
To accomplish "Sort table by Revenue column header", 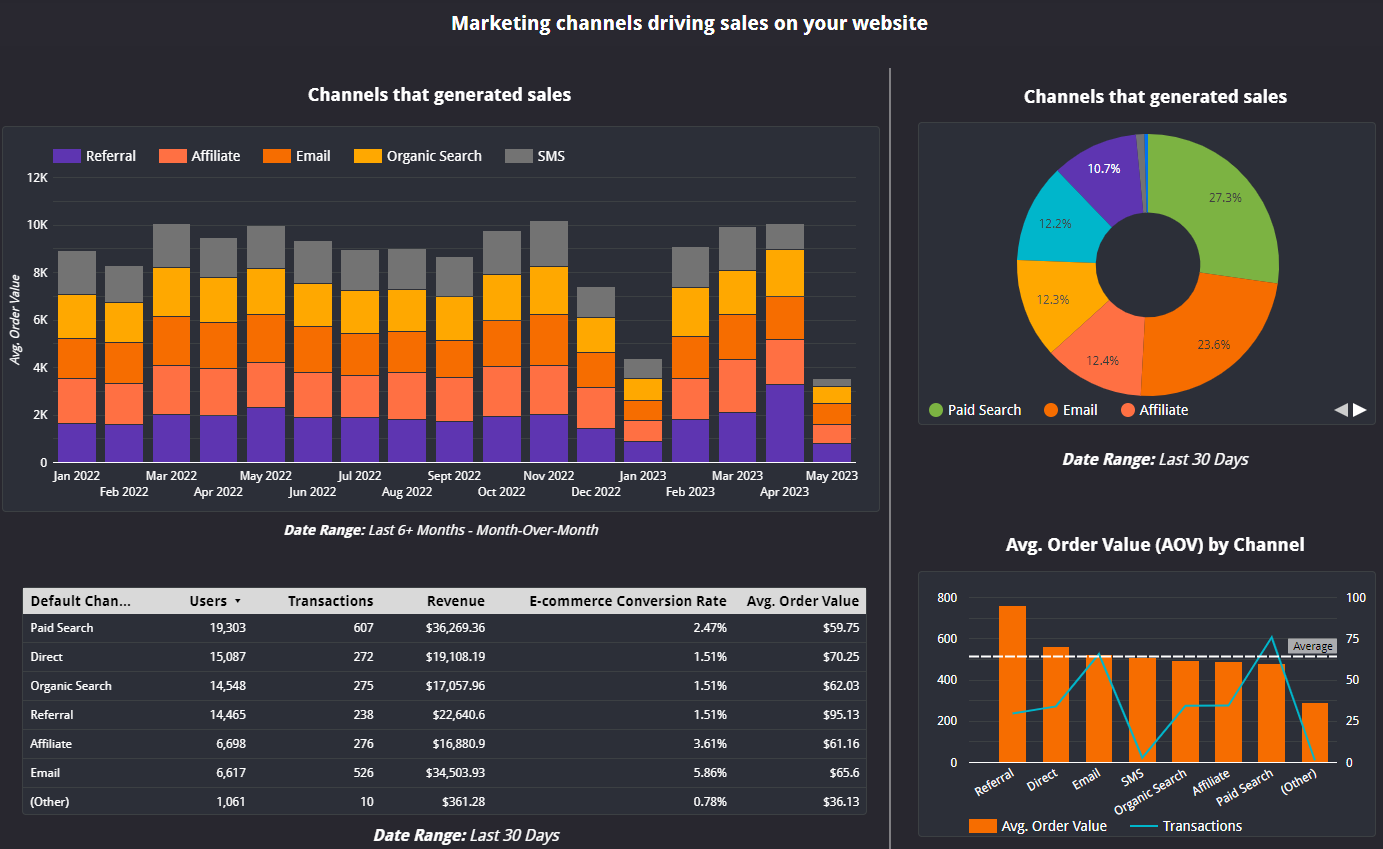I will pos(455,601).
